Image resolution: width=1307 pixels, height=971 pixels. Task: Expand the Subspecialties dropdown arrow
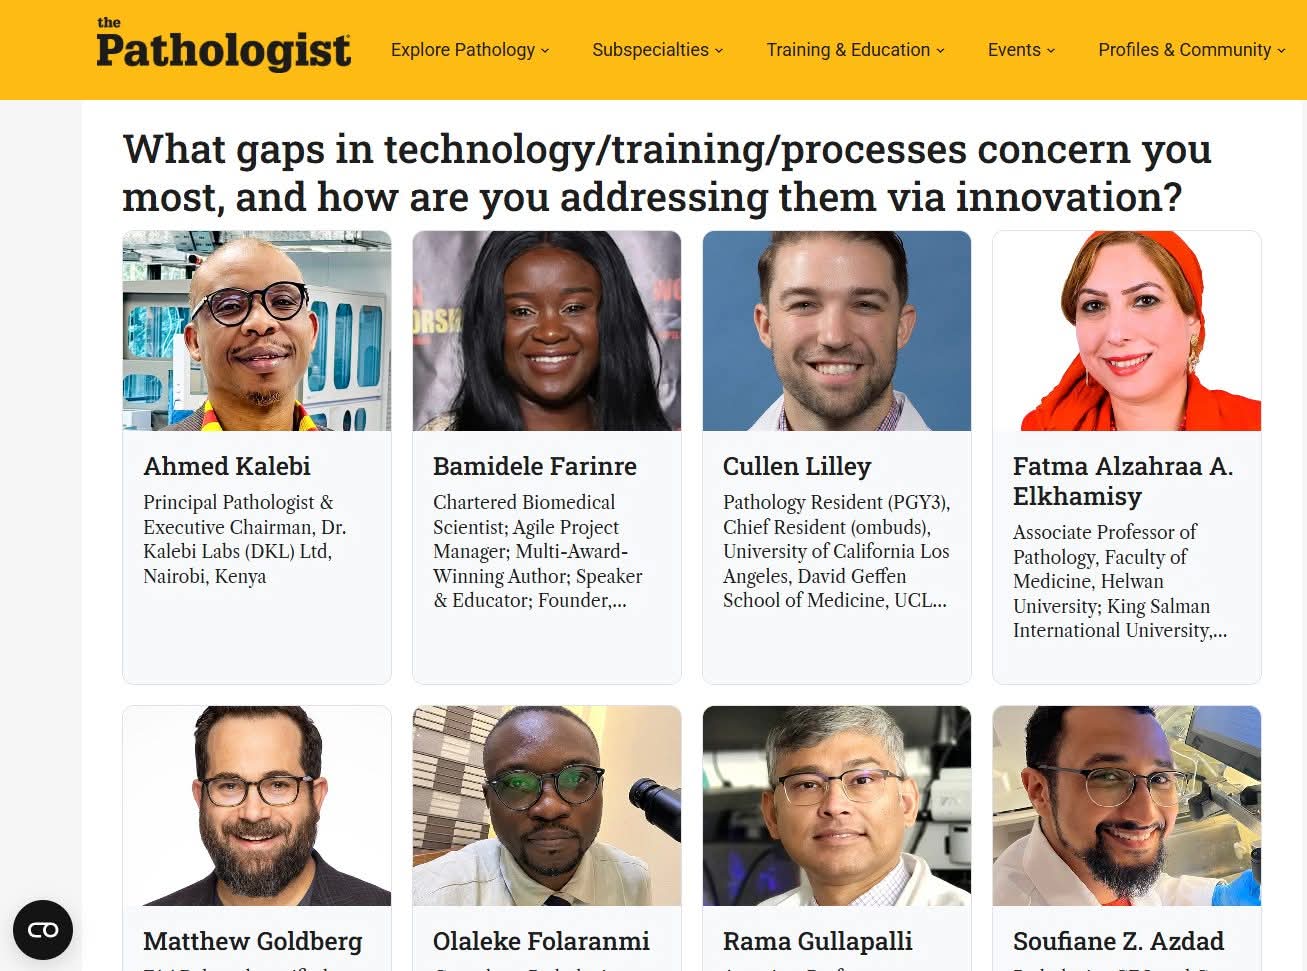[x=719, y=51]
